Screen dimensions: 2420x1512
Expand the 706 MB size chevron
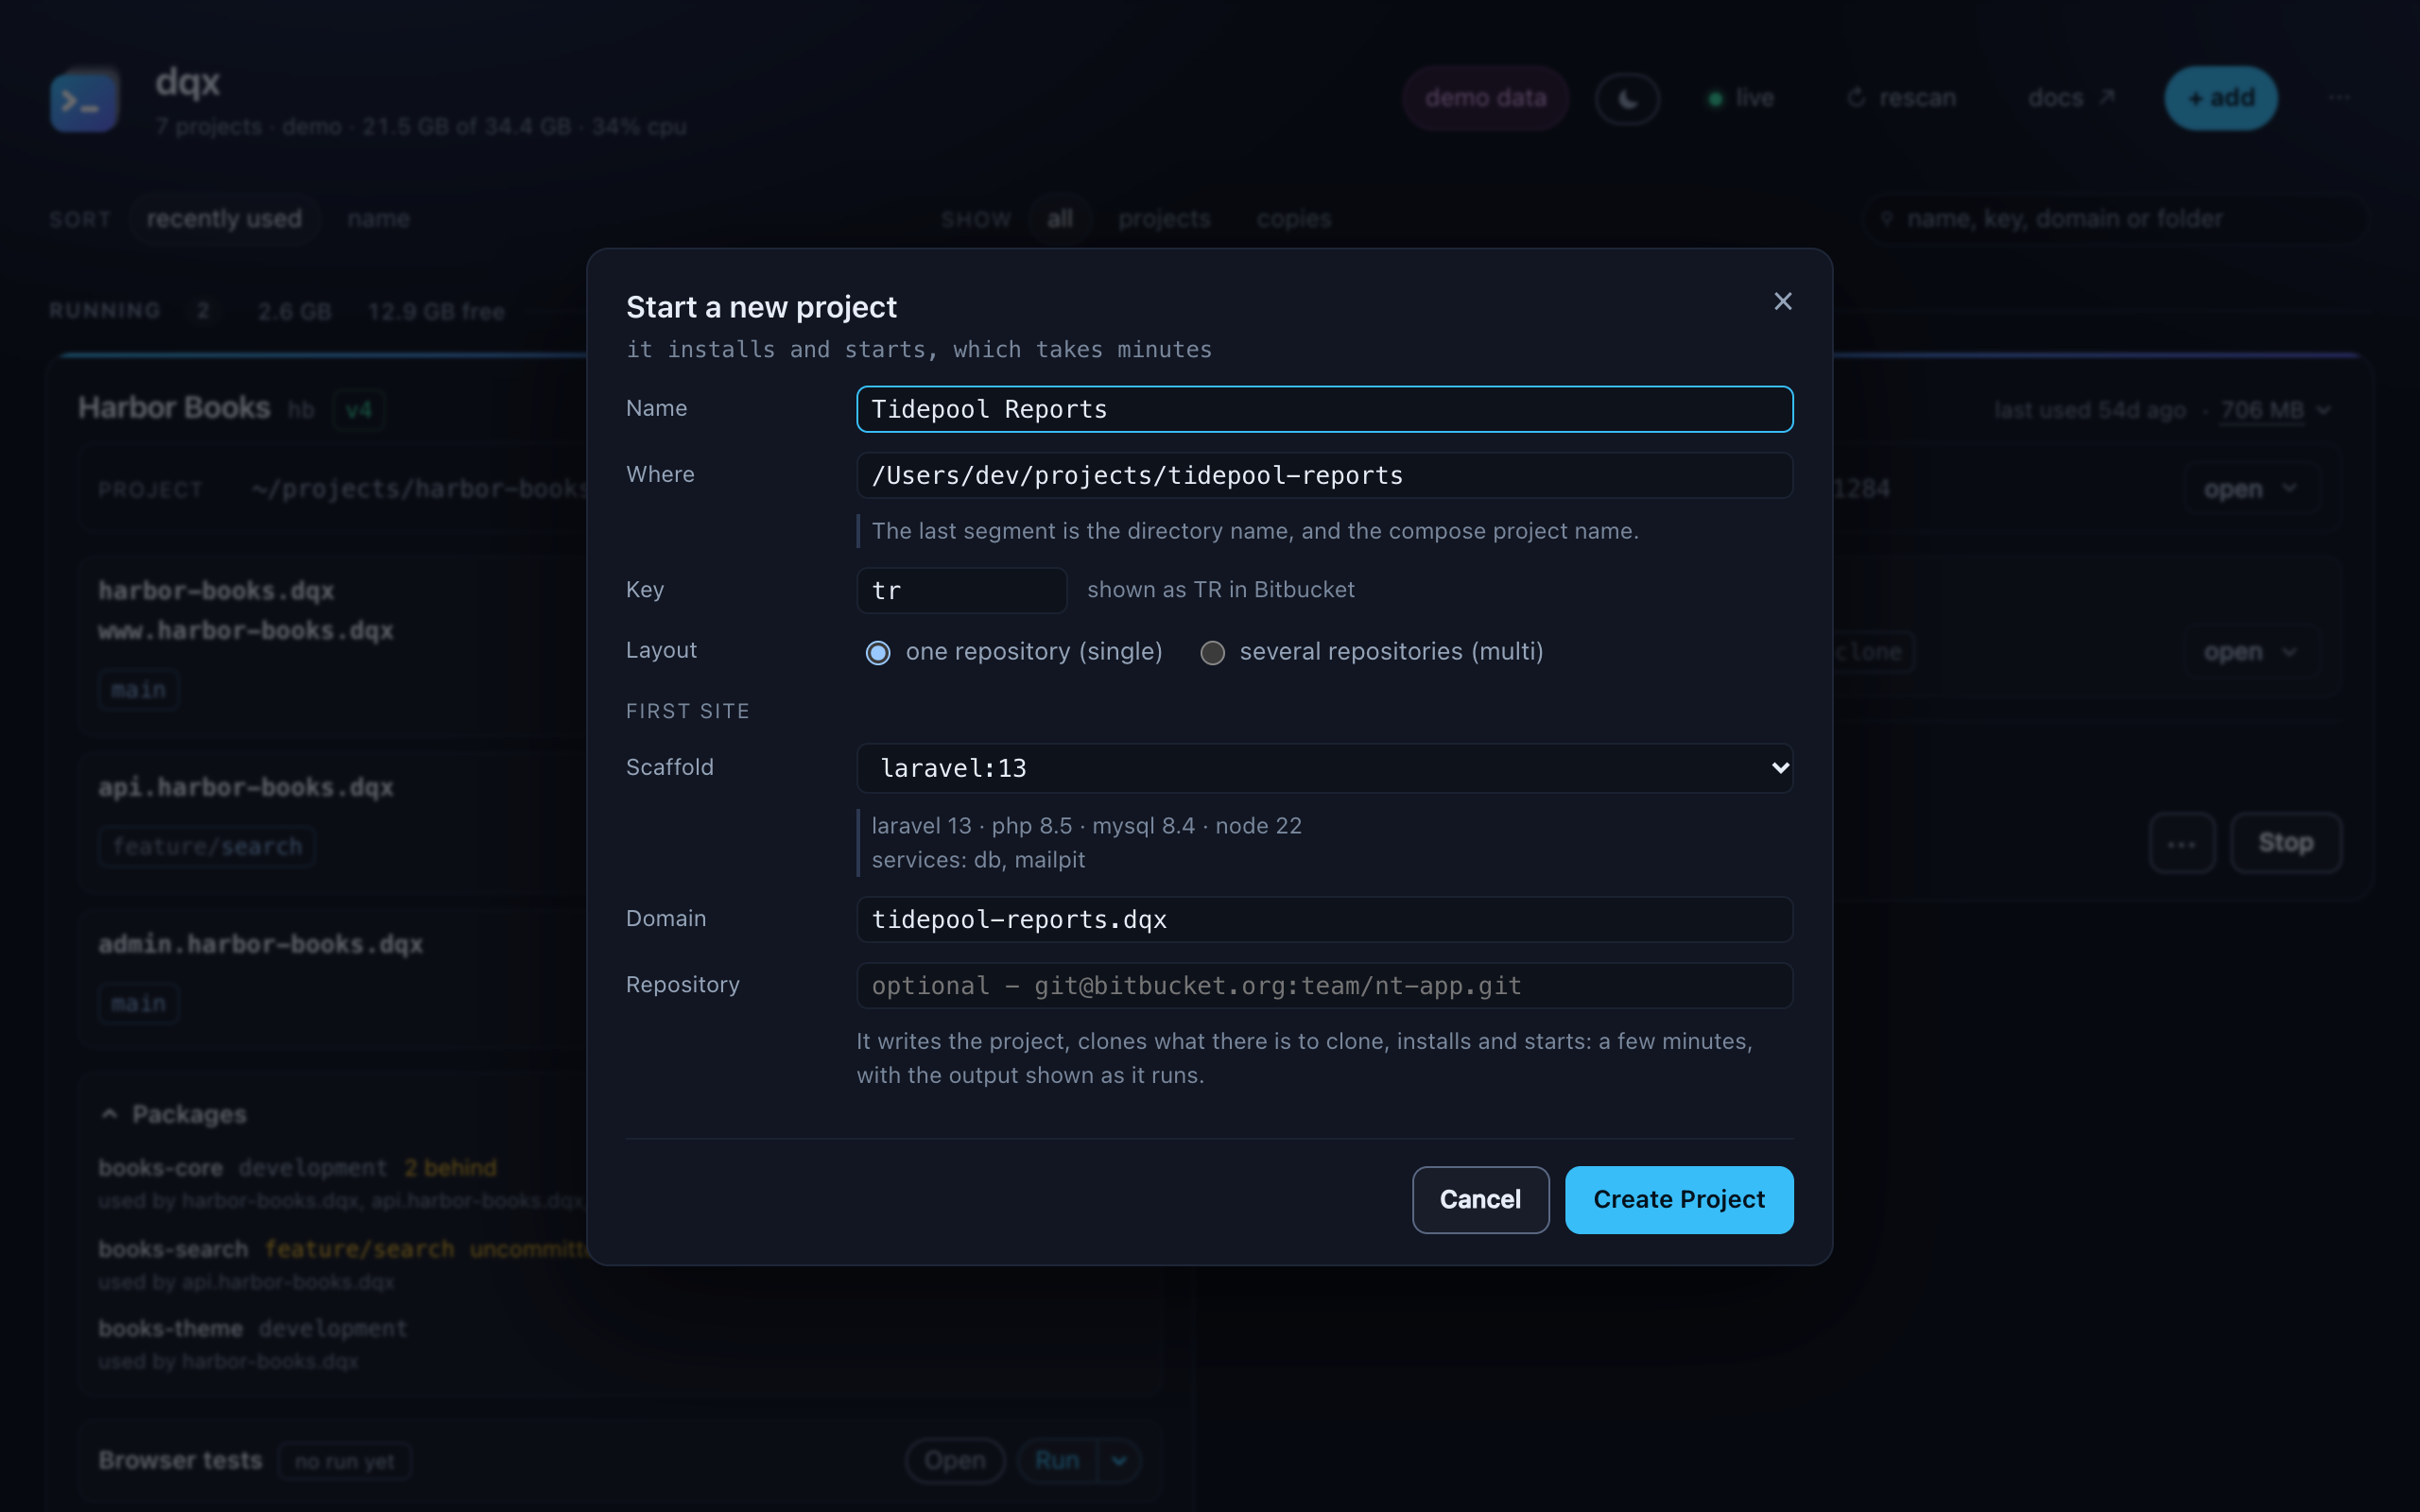point(2323,410)
